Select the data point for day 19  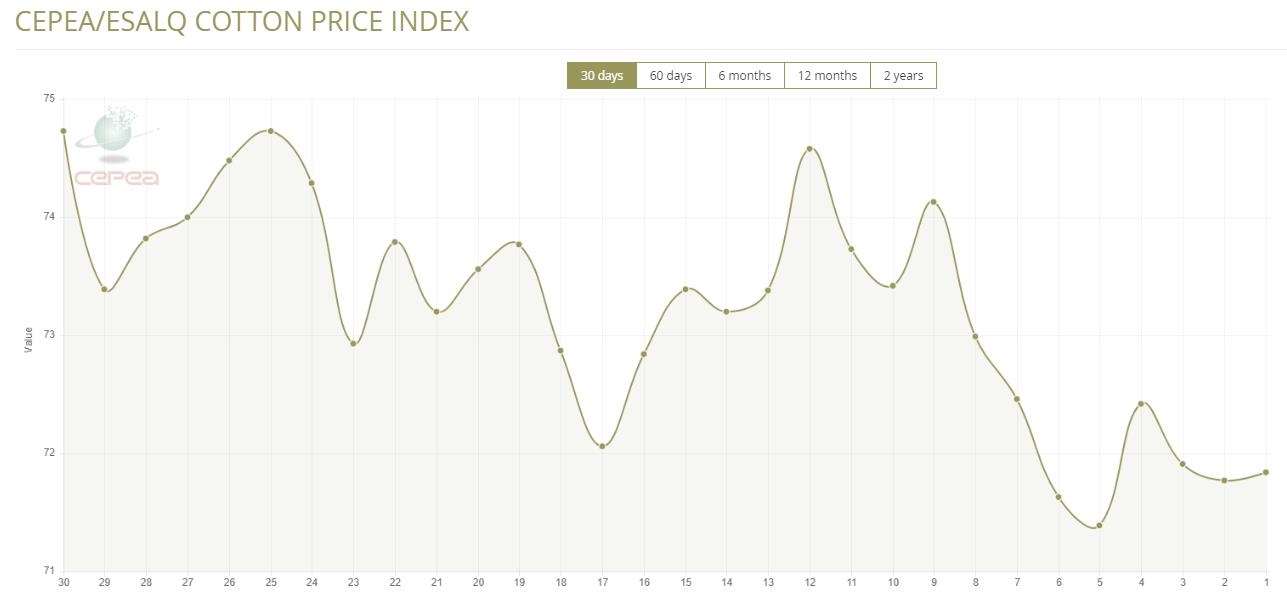tap(519, 244)
